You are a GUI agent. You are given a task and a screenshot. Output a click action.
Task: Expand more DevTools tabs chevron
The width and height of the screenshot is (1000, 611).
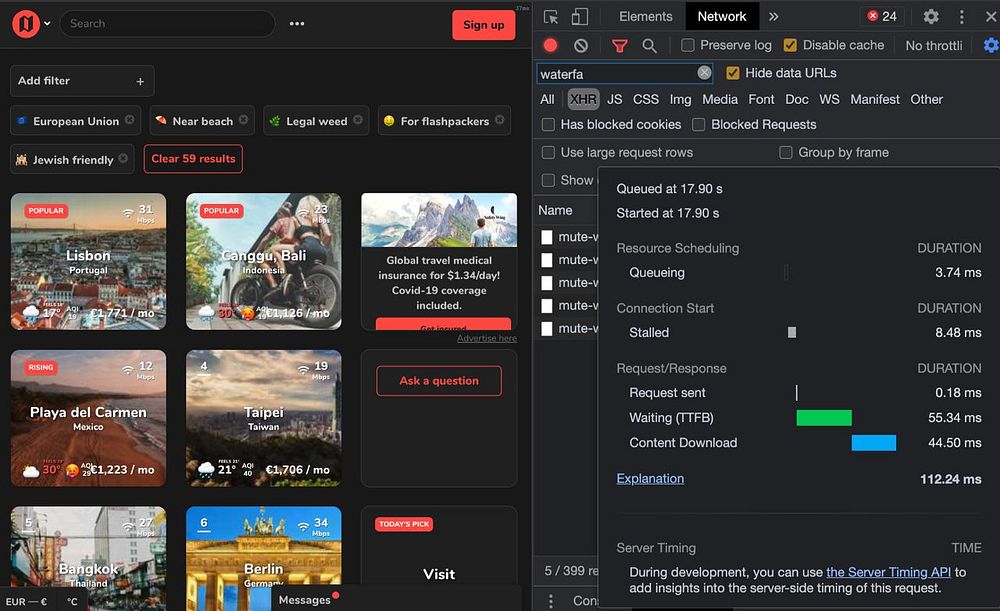pos(774,17)
